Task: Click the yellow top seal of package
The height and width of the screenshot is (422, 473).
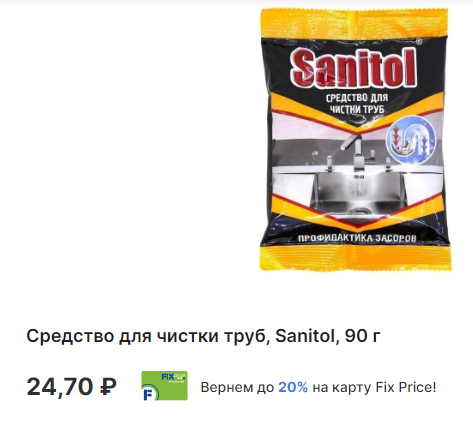Action: (354, 23)
